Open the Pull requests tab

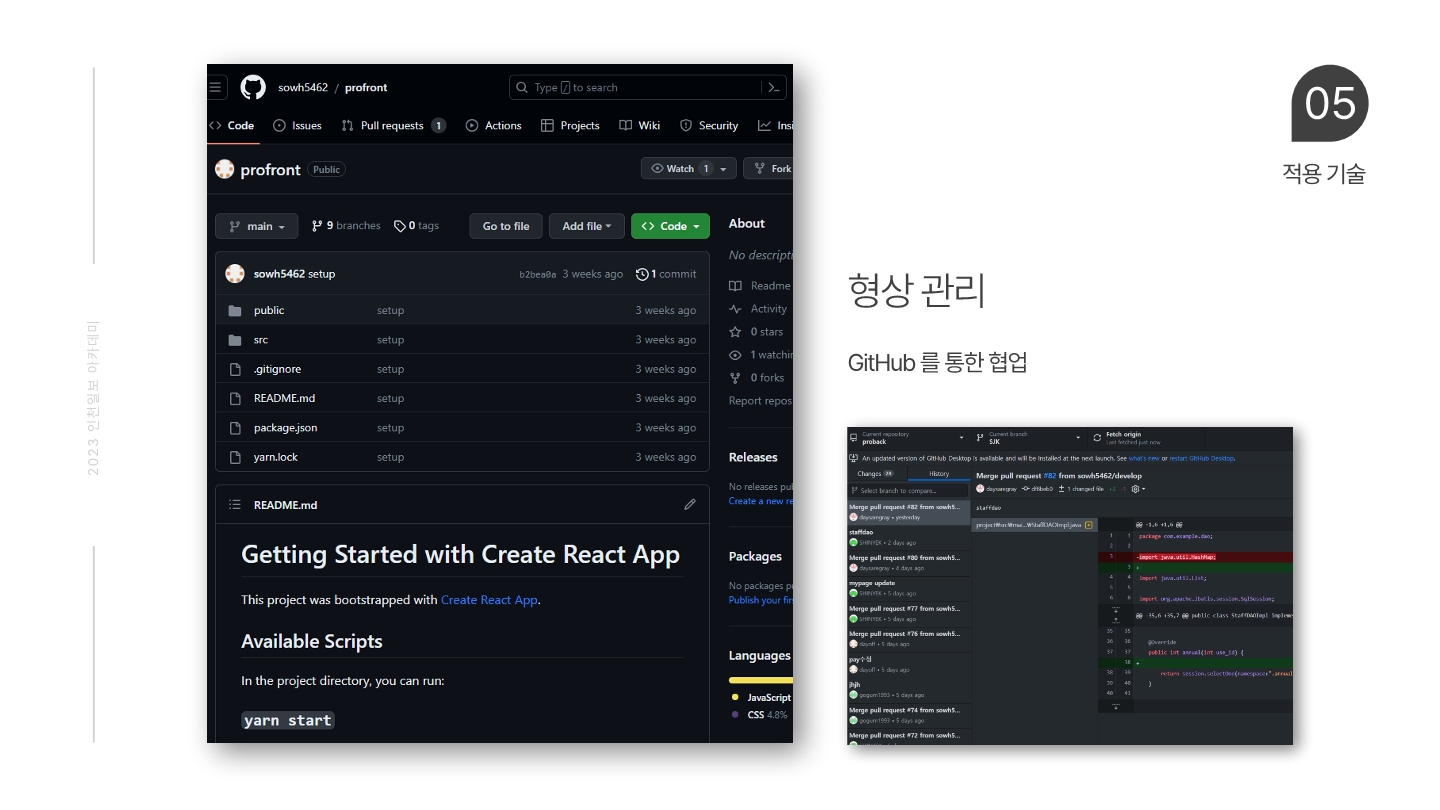click(x=393, y=126)
